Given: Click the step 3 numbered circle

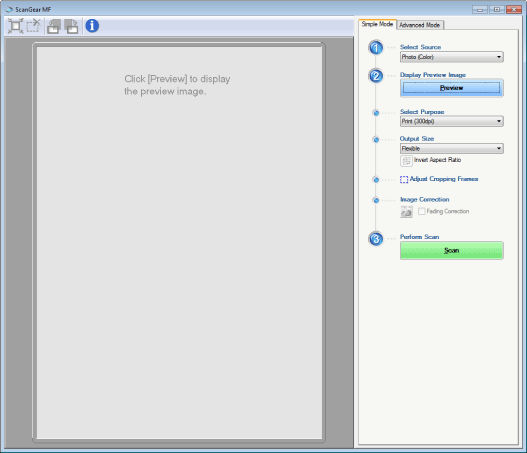Looking at the screenshot, I should pyautogui.click(x=376, y=239).
